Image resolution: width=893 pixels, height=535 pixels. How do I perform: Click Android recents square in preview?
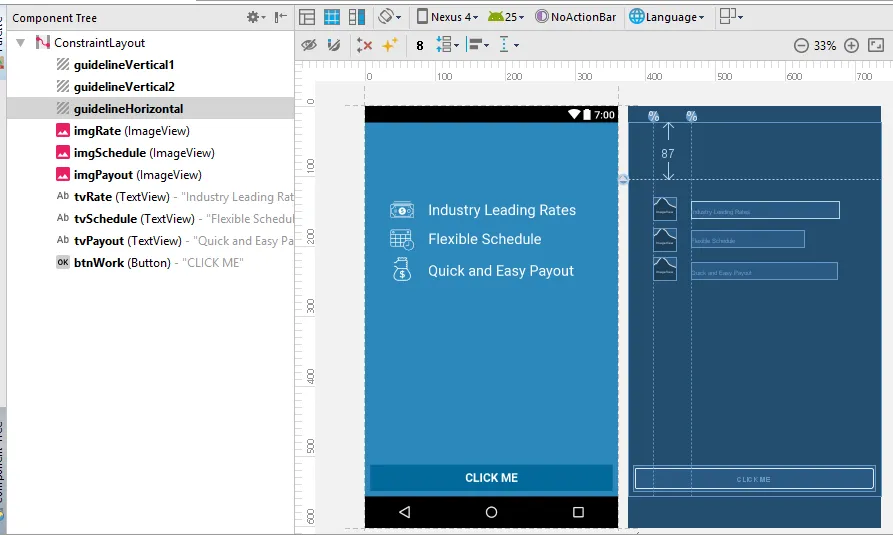tap(578, 512)
